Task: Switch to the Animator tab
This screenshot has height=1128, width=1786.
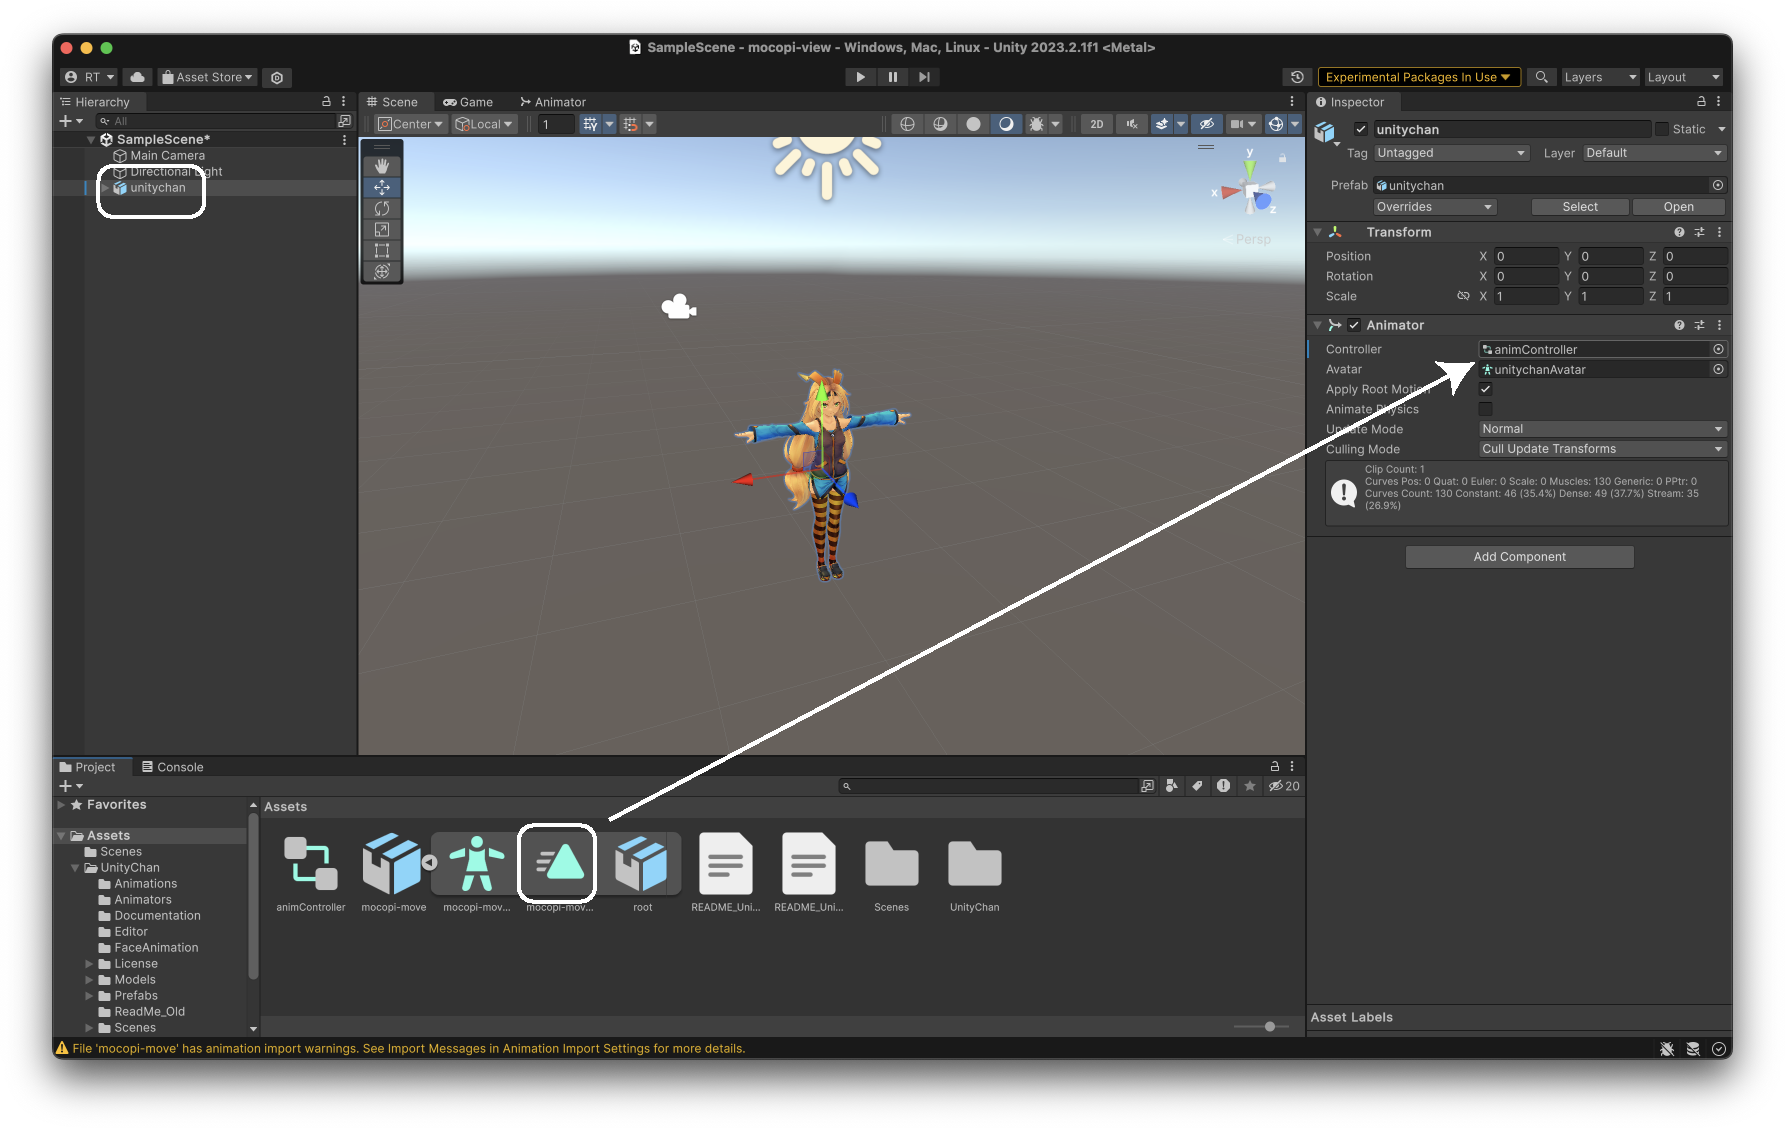Action: tap(553, 102)
